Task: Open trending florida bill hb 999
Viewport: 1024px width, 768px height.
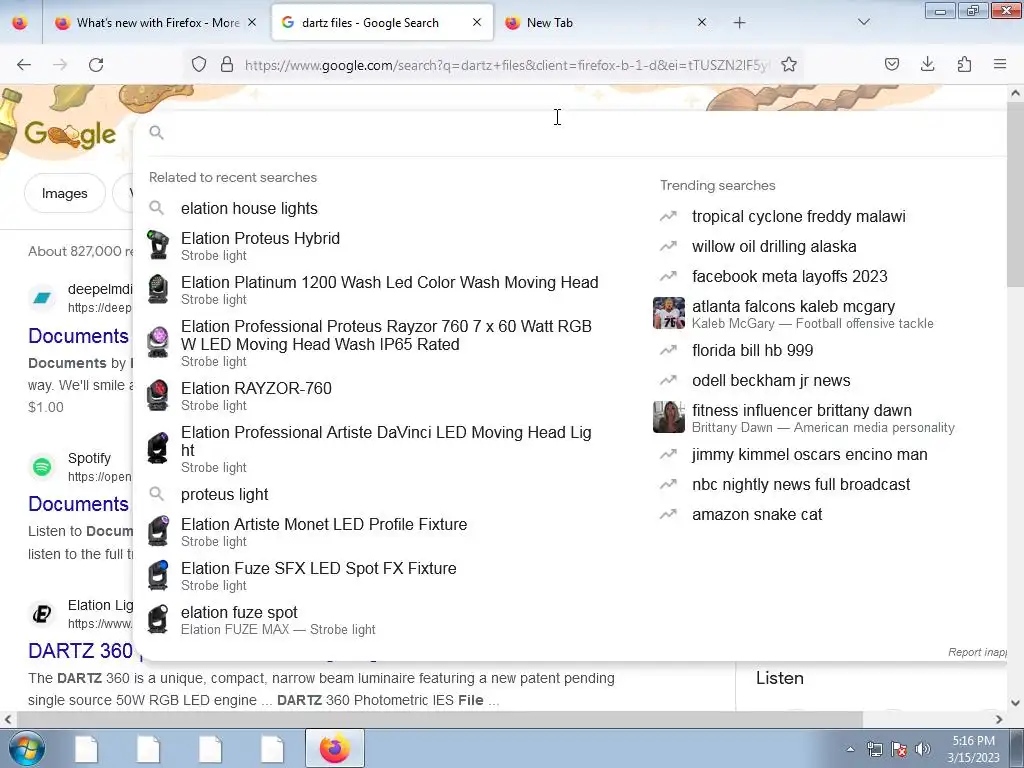Action: coord(752,350)
